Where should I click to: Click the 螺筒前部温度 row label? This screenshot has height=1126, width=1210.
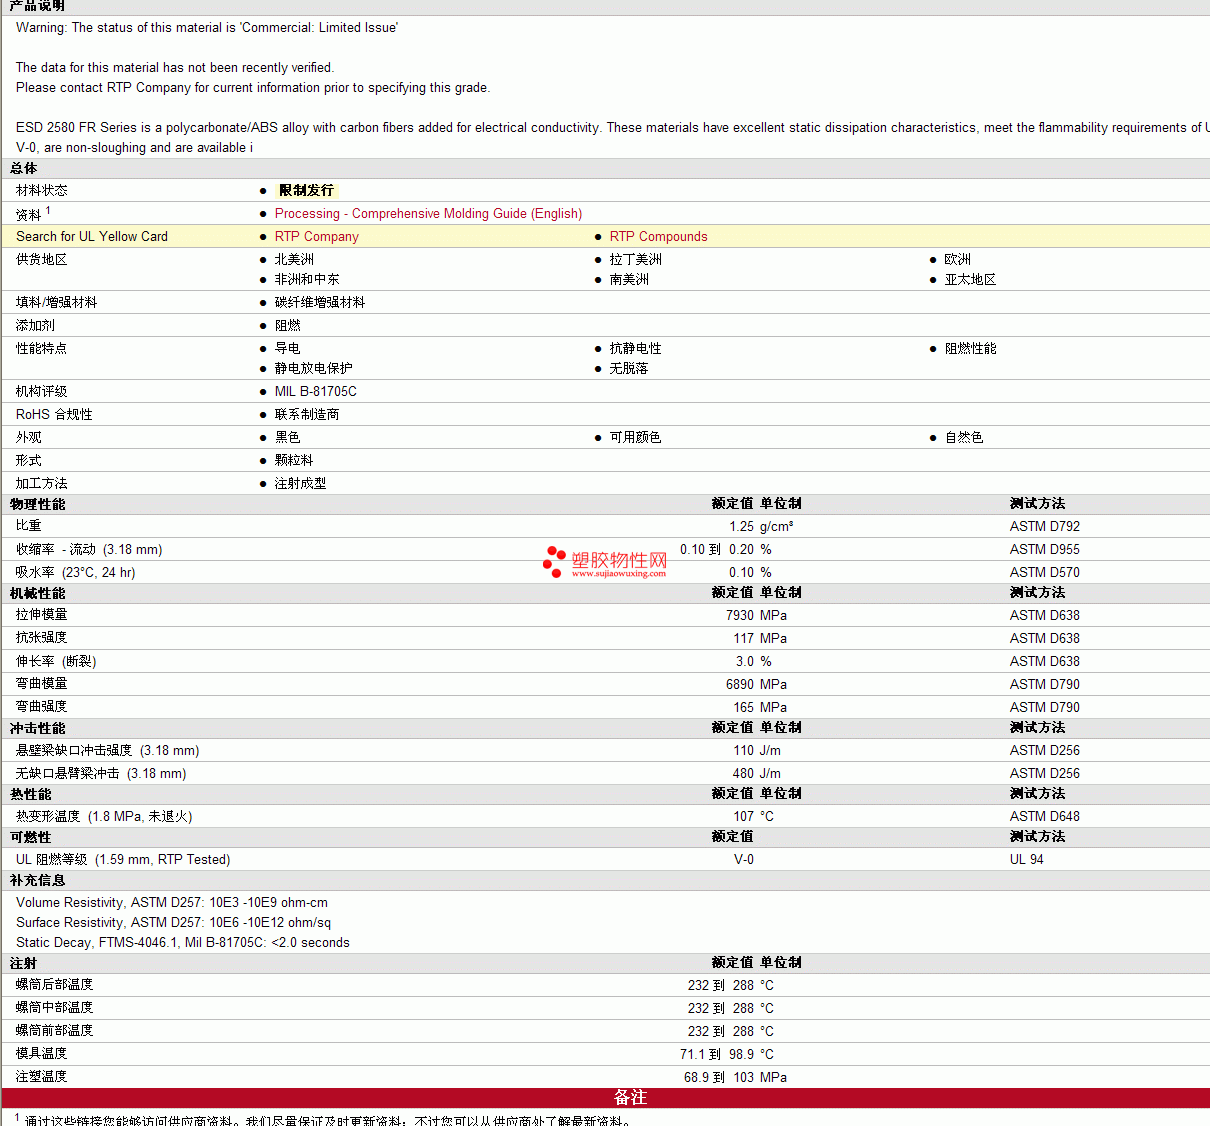point(54,1031)
